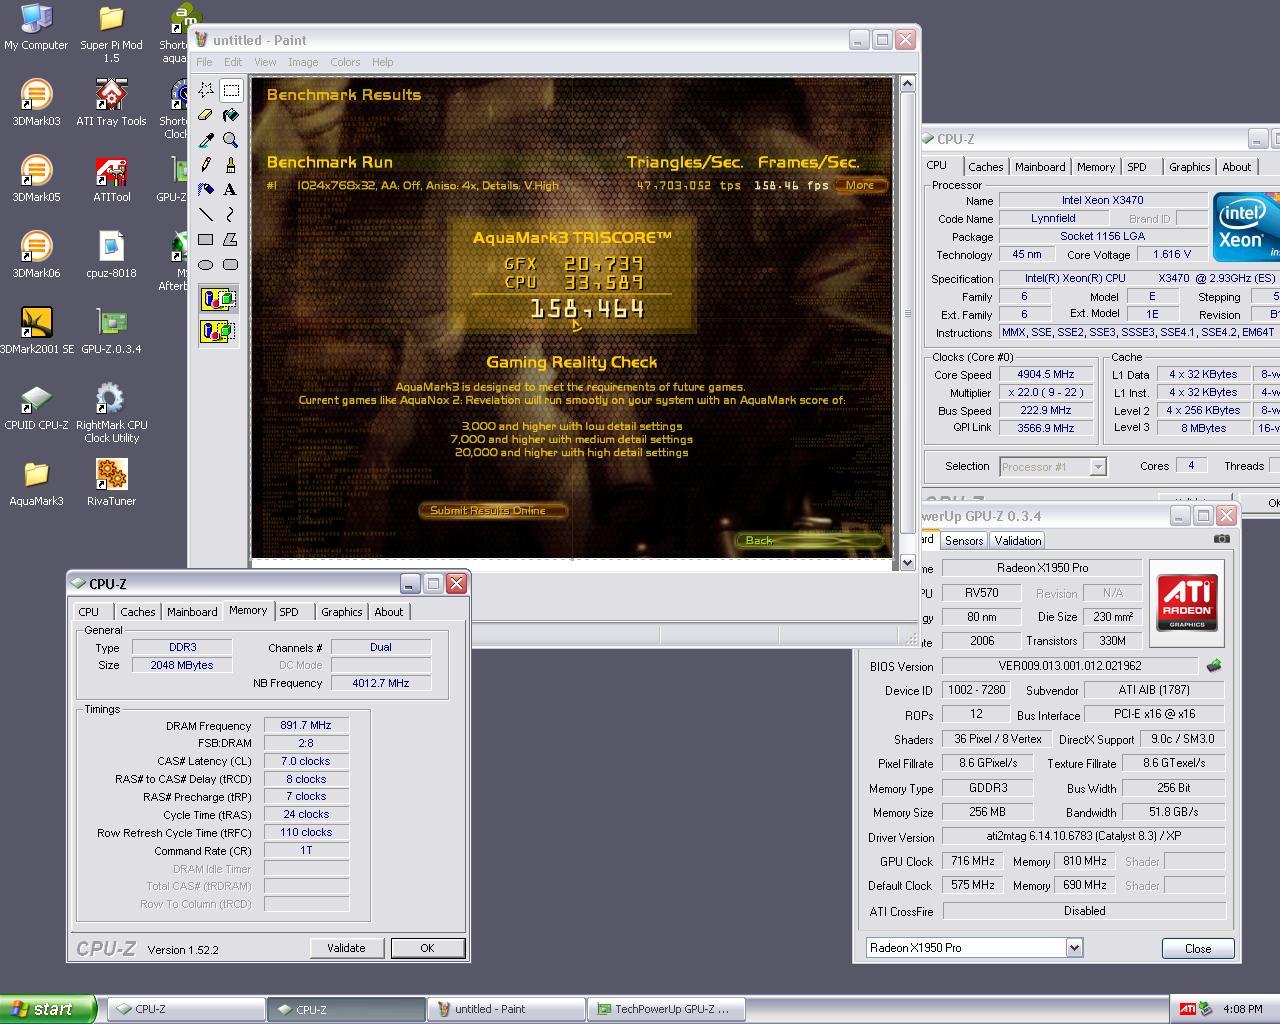Image resolution: width=1280 pixels, height=1024 pixels.
Task: Select the Rounded Rectangle tool
Action: [231, 265]
